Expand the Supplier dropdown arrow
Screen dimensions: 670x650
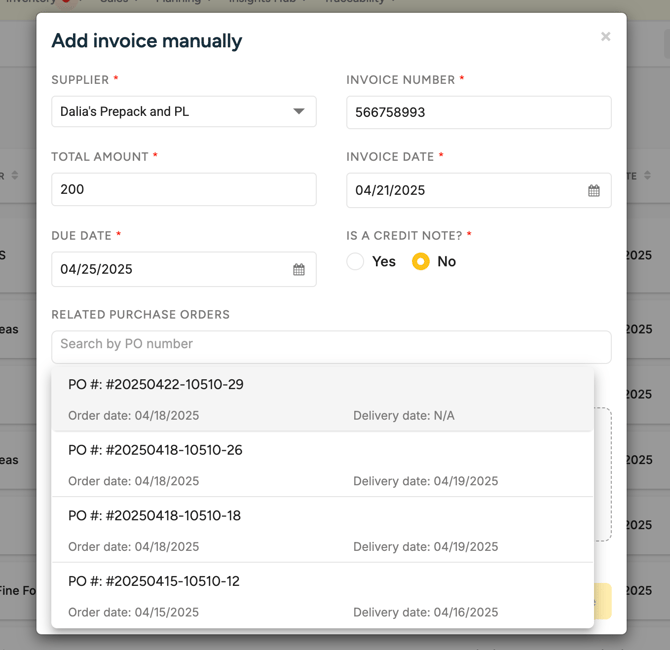pos(299,112)
